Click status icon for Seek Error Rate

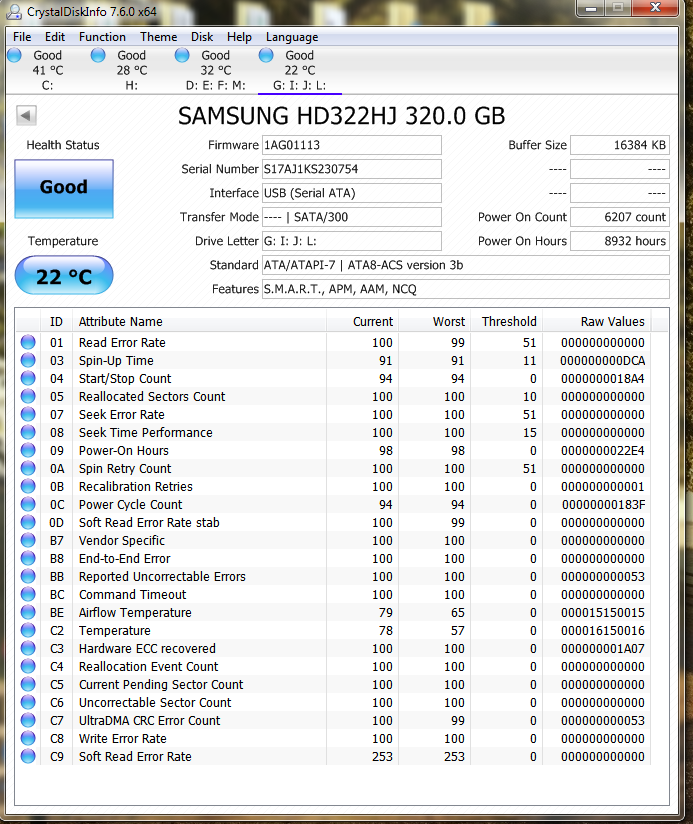(x=28, y=415)
